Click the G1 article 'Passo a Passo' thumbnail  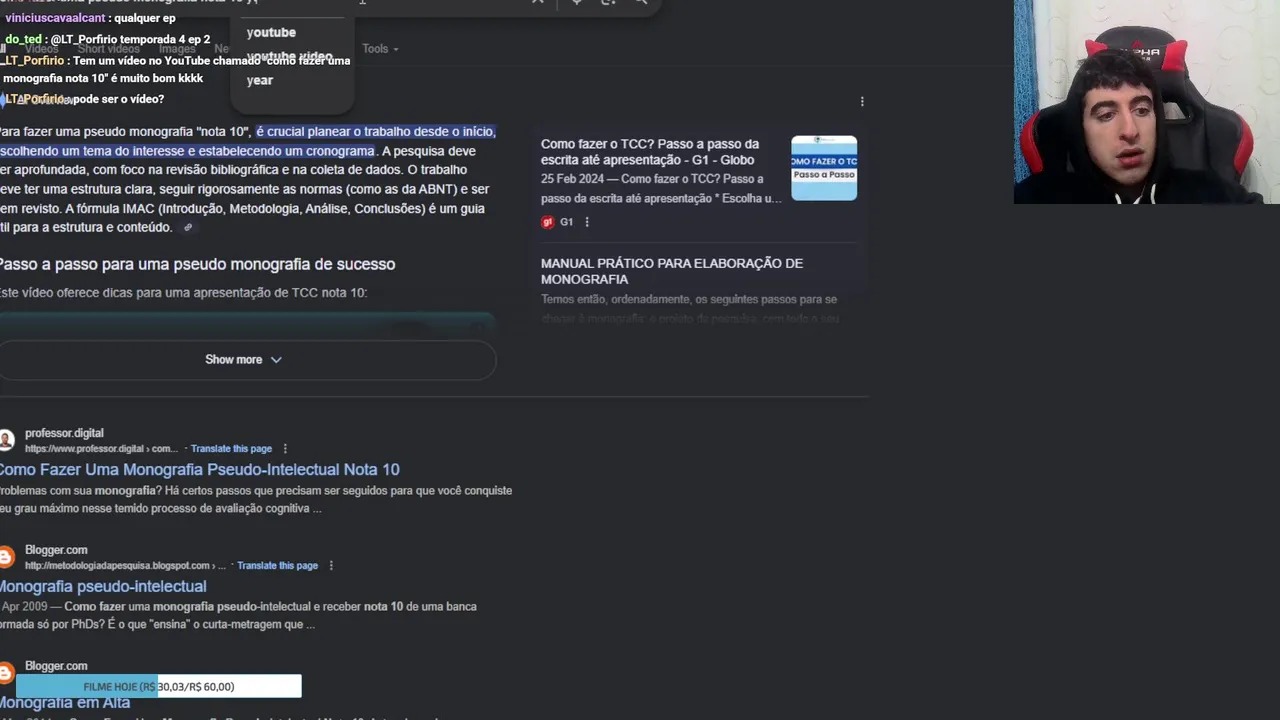coord(824,168)
